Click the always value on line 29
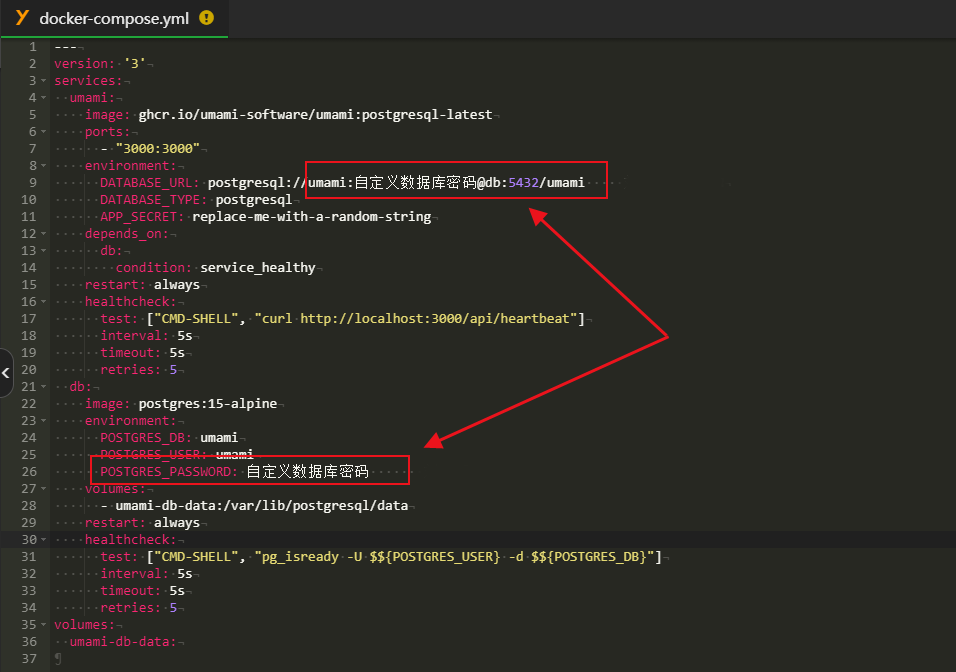This screenshot has height=672, width=956. point(177,523)
